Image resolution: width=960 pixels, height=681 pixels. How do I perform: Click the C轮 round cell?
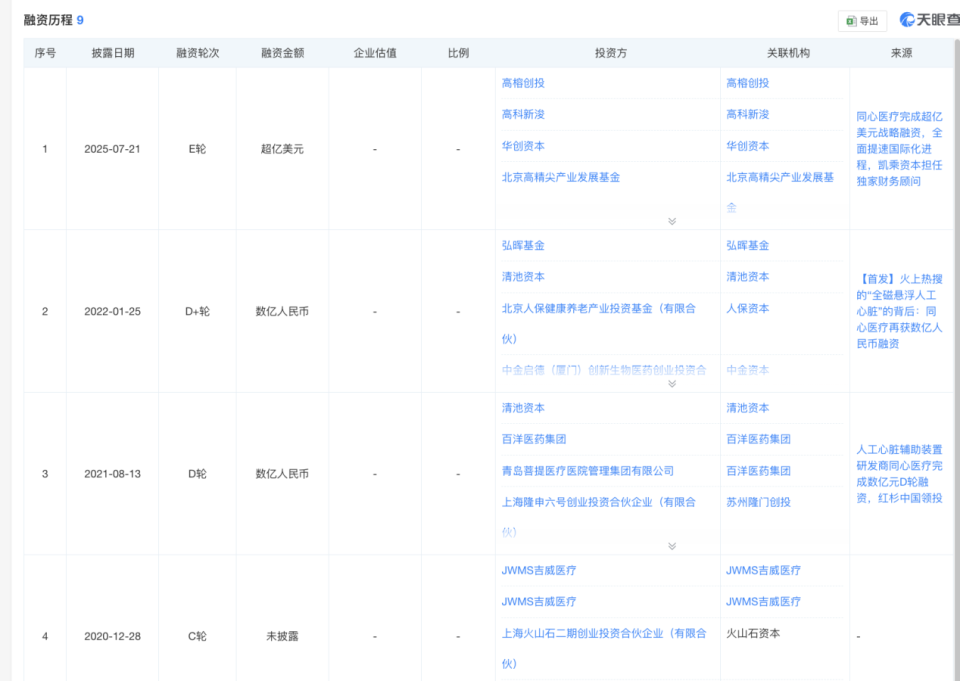[197, 636]
